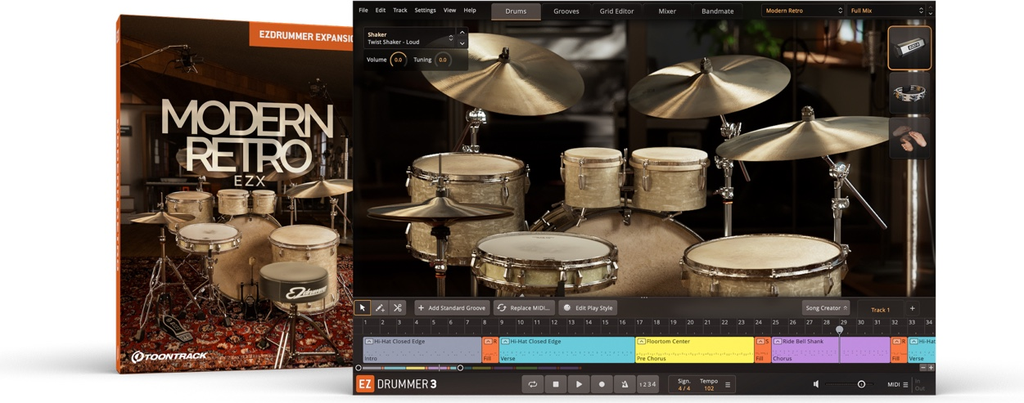Toggle the metronome
Screen dimensions: 1024x403
[625, 384]
